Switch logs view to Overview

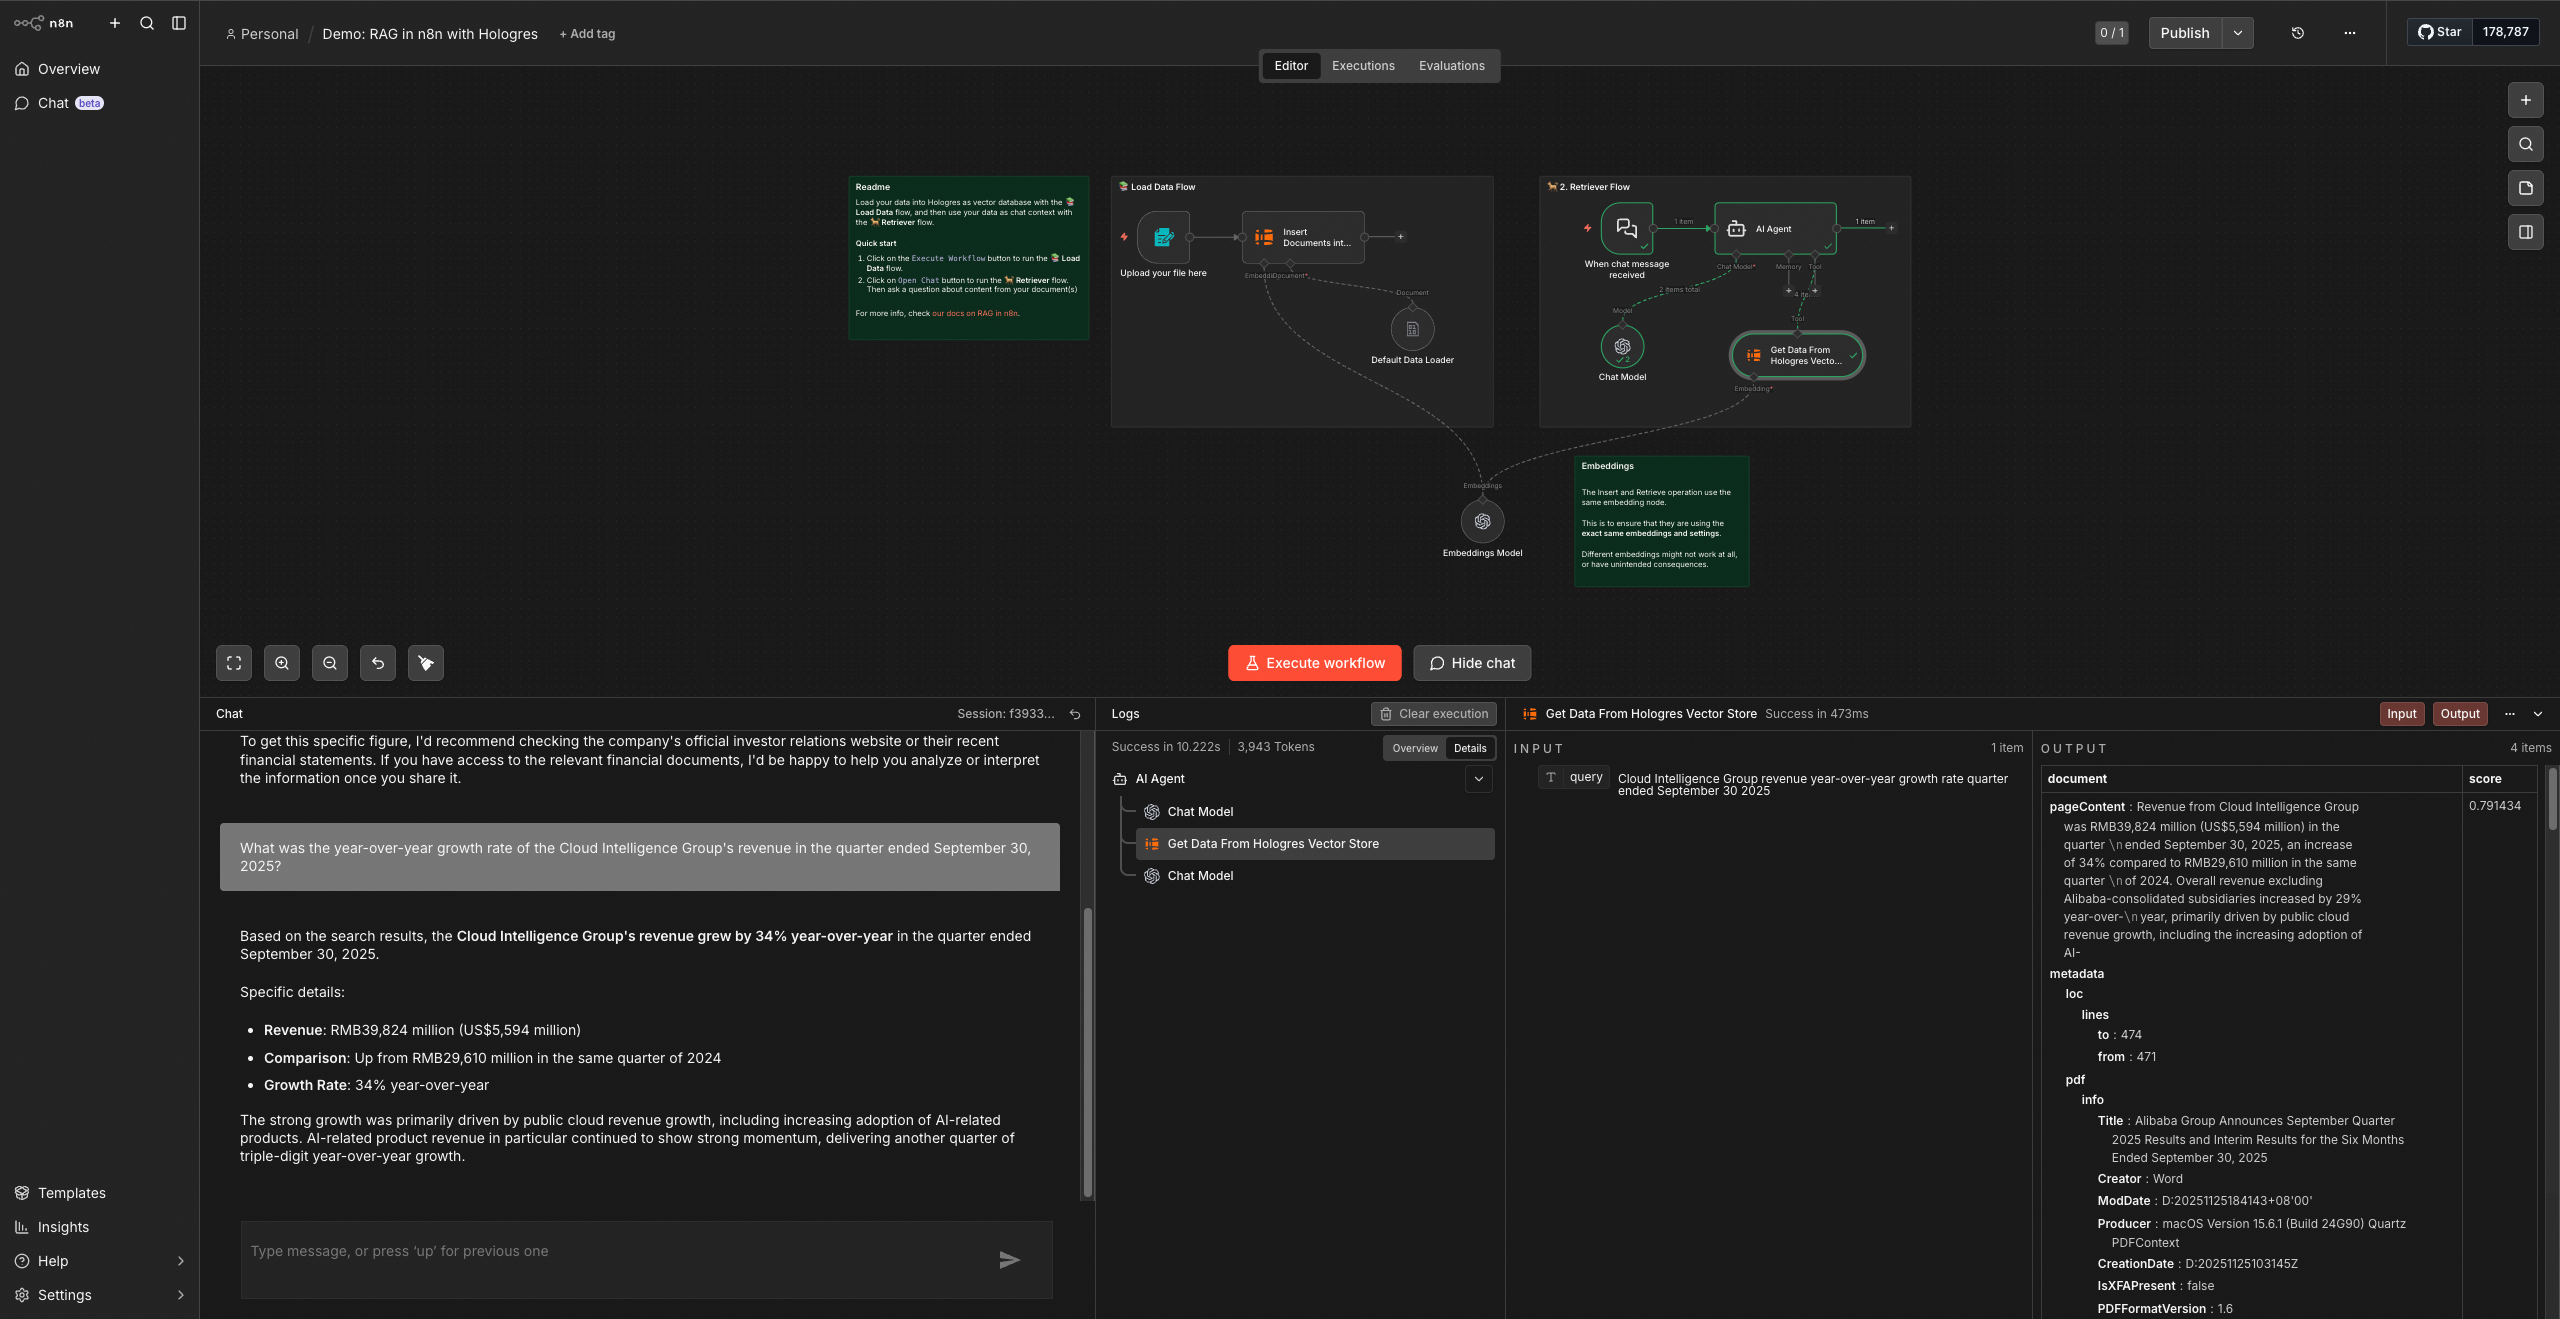click(1415, 748)
